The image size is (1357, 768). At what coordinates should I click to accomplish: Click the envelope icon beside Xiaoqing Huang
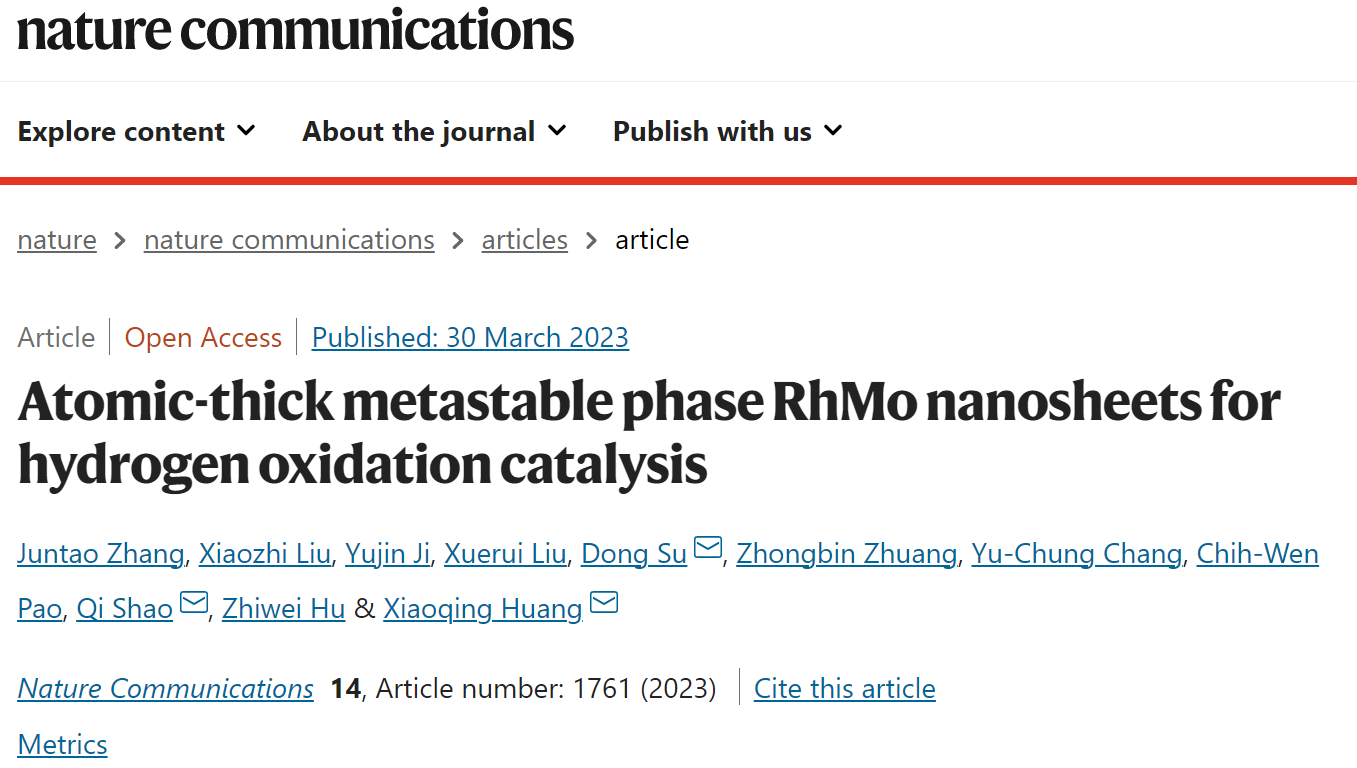pyautogui.click(x=604, y=602)
